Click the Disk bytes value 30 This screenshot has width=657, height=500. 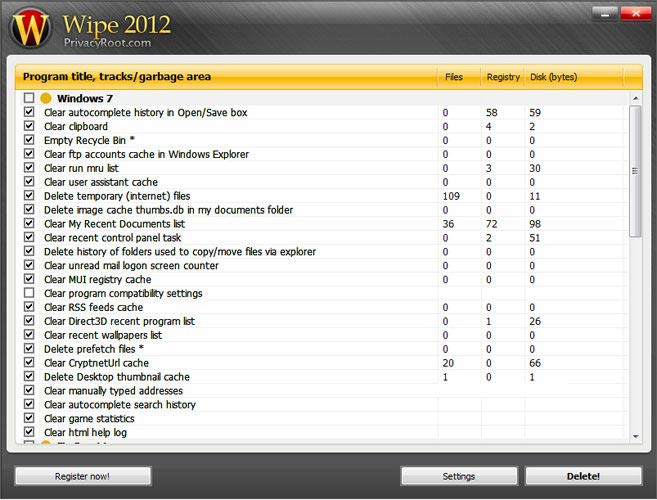[535, 168]
